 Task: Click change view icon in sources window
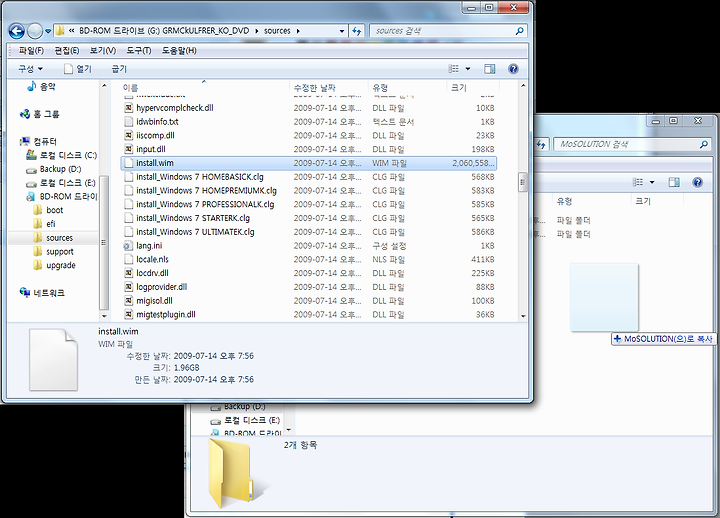coord(454,69)
